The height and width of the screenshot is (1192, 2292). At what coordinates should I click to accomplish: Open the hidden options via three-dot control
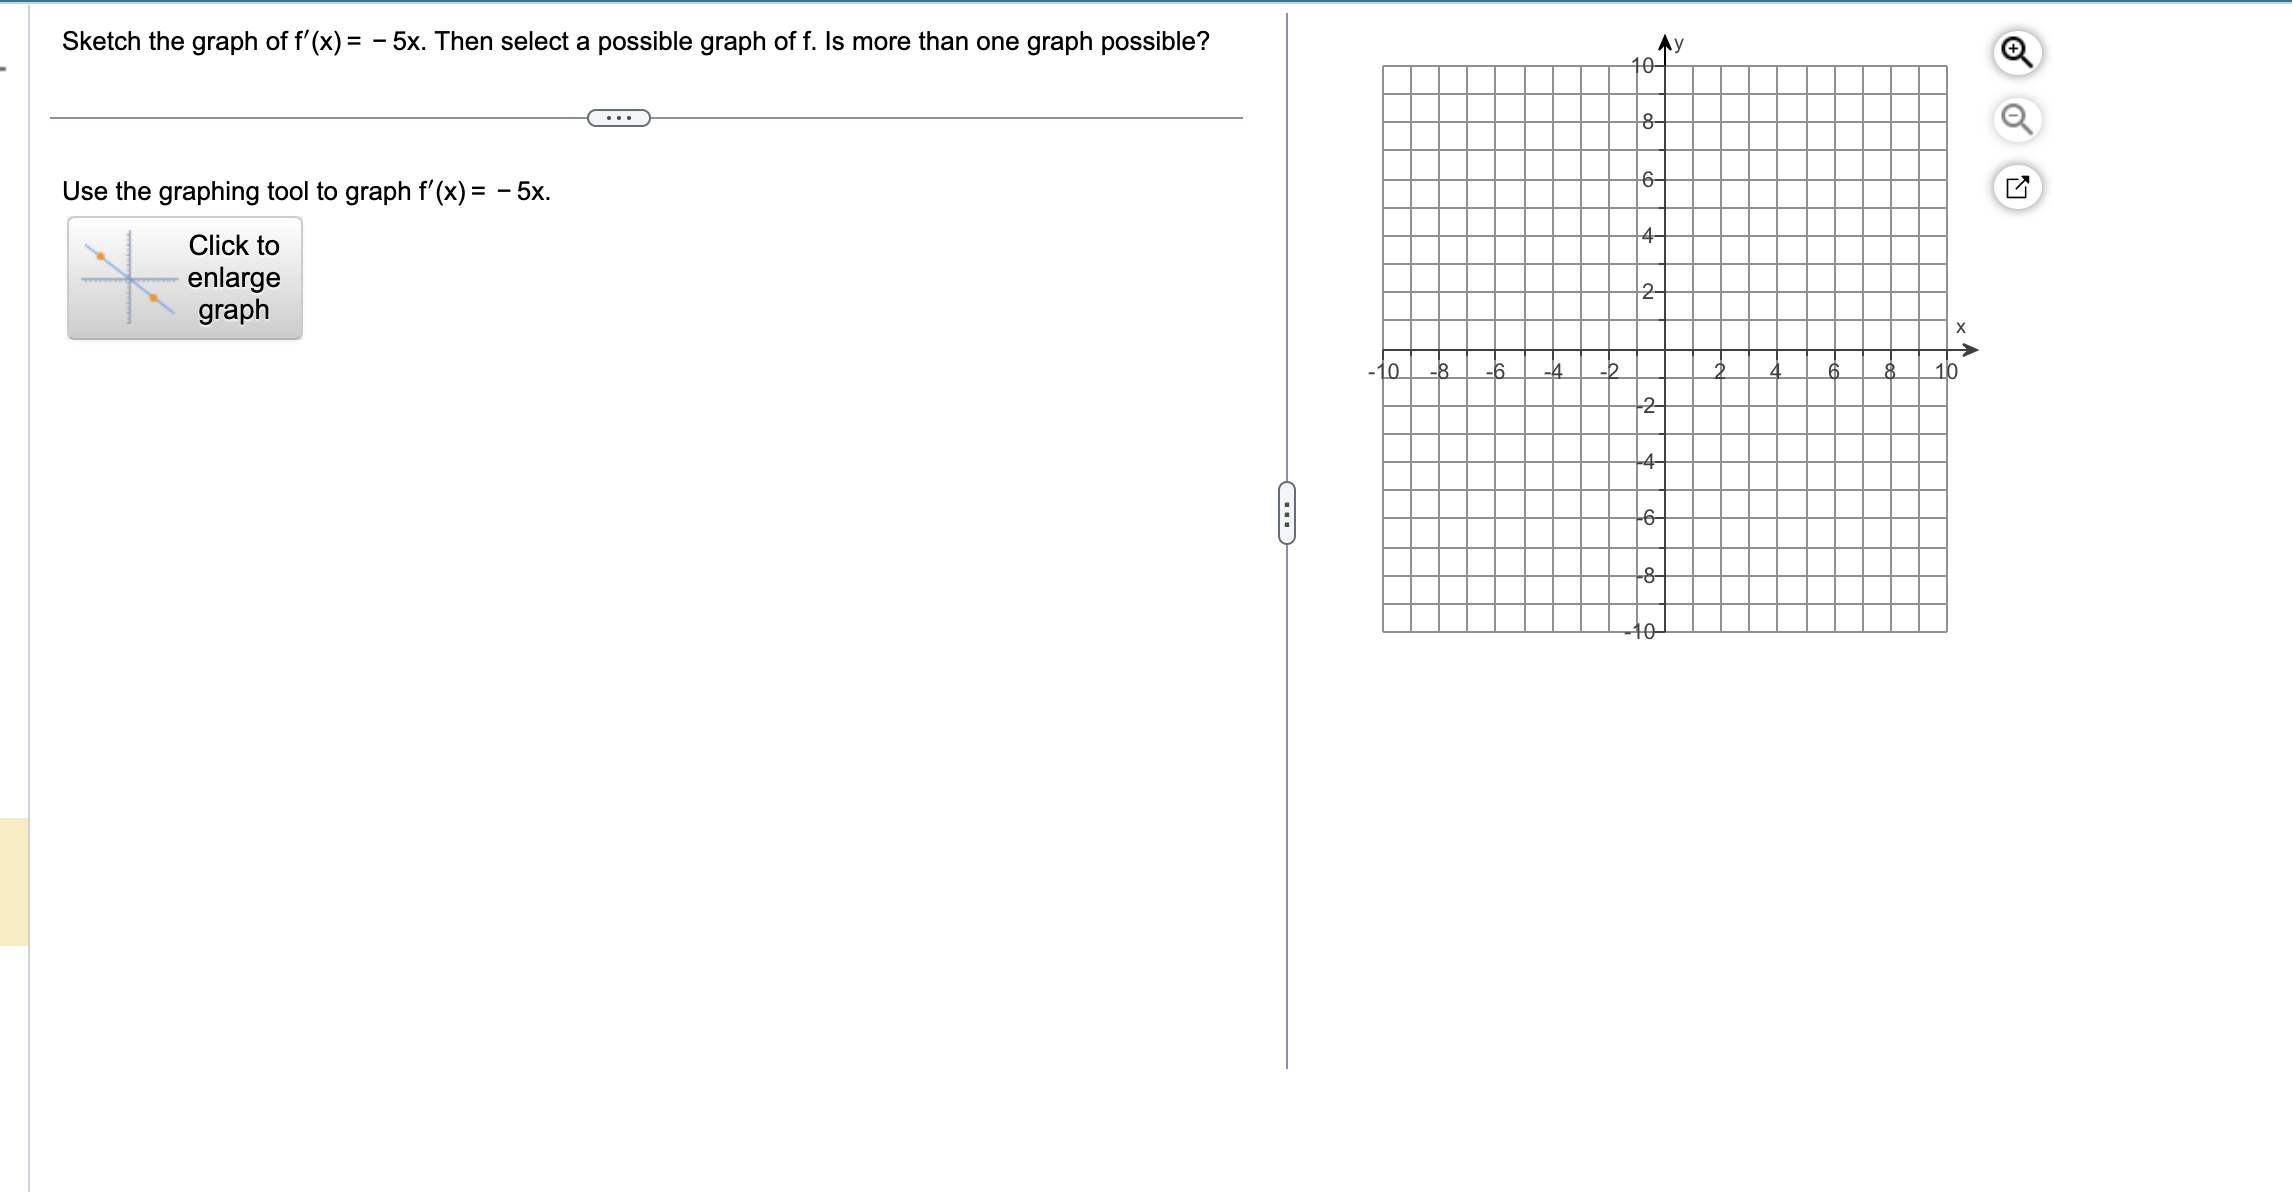point(617,119)
